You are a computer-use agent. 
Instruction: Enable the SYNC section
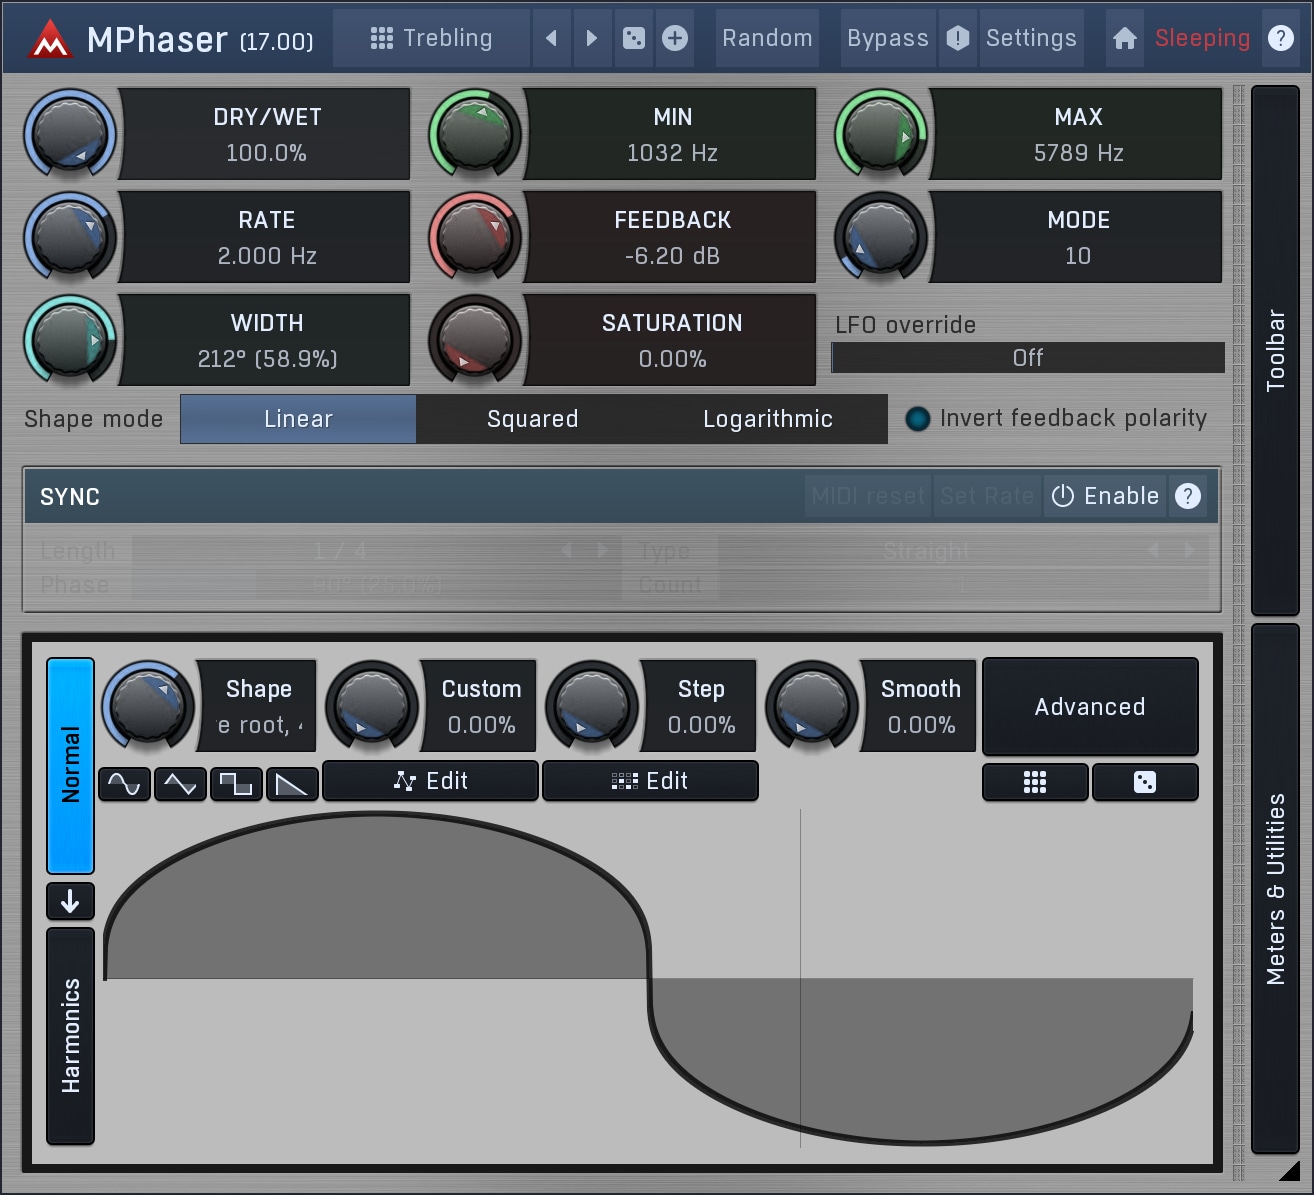point(1106,496)
